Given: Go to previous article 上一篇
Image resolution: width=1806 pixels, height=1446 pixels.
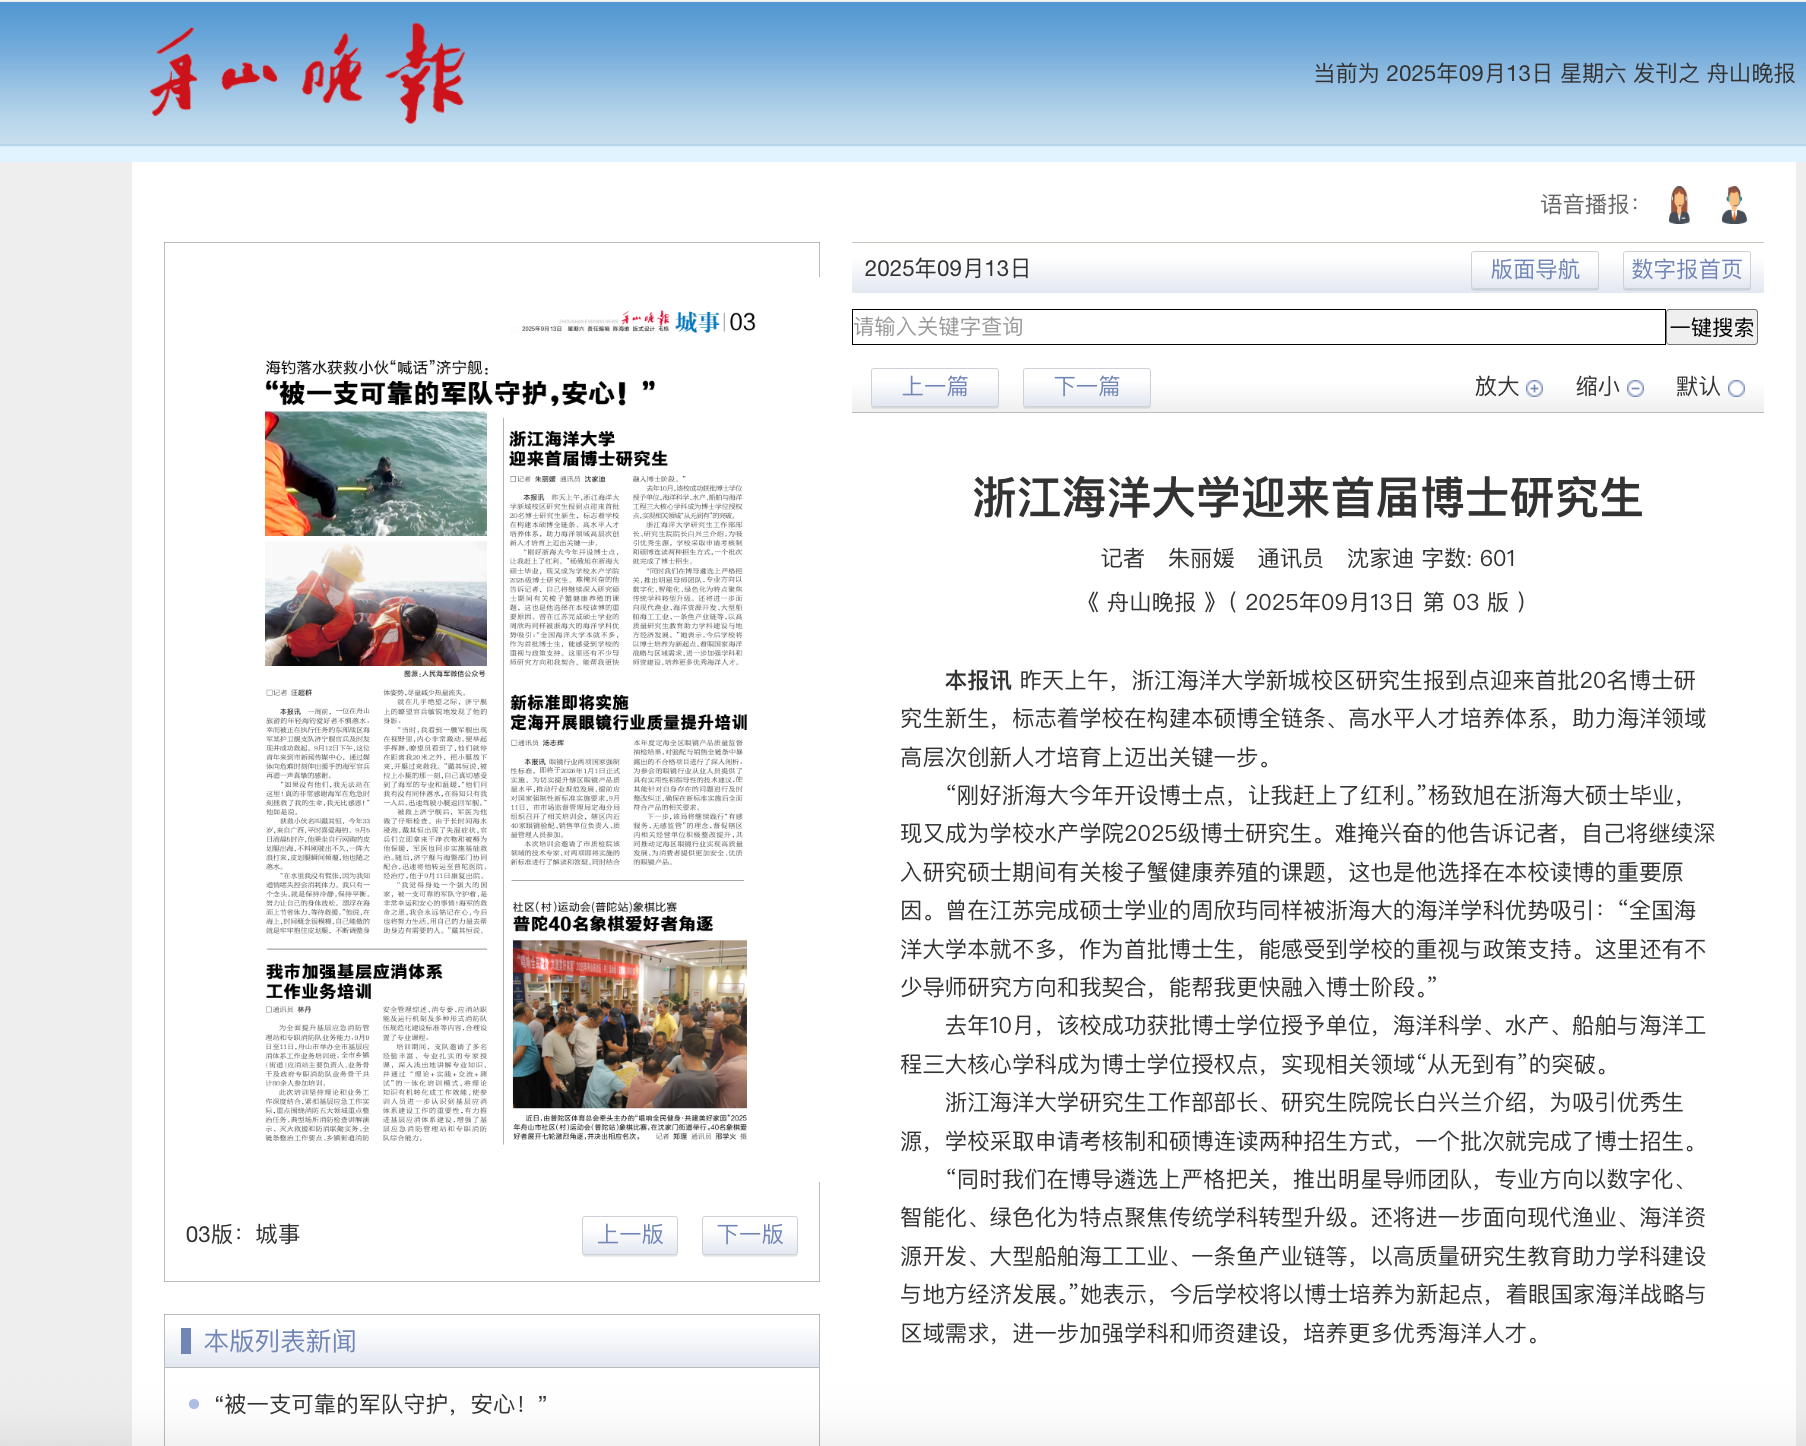Looking at the screenshot, I should tap(935, 387).
